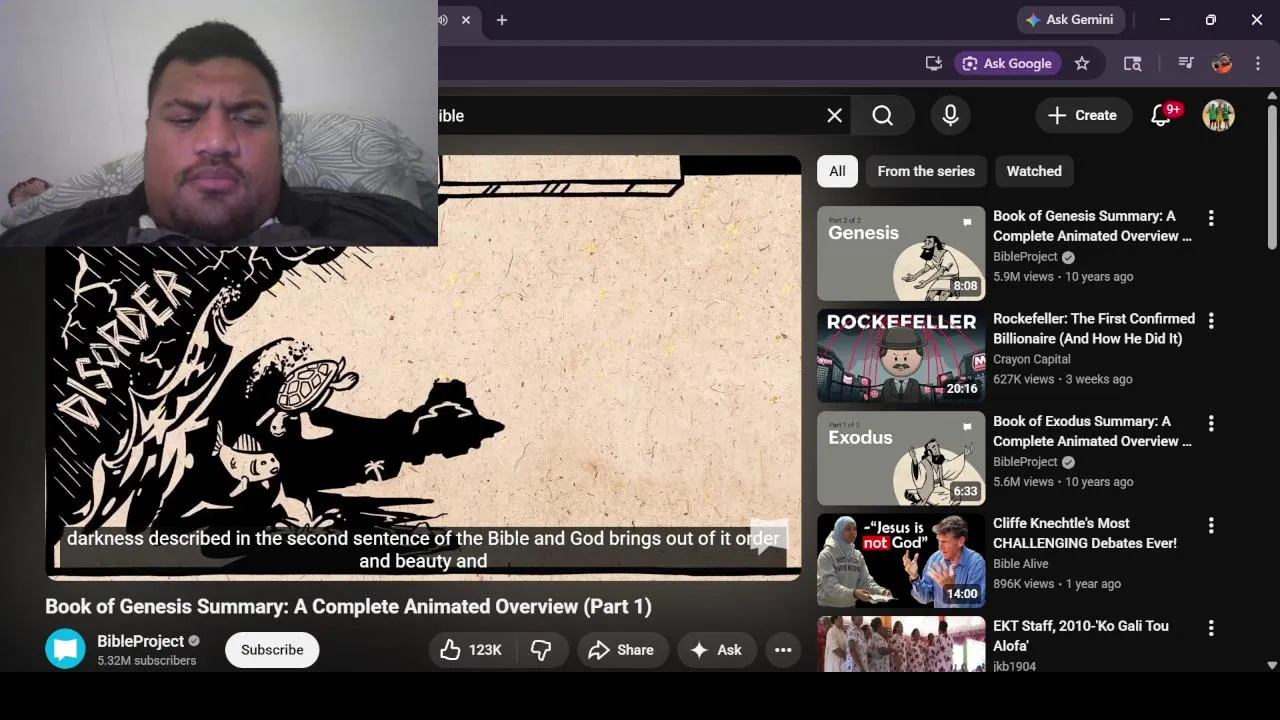Click the Ask Google button
The width and height of the screenshot is (1280, 720).
1007,63
